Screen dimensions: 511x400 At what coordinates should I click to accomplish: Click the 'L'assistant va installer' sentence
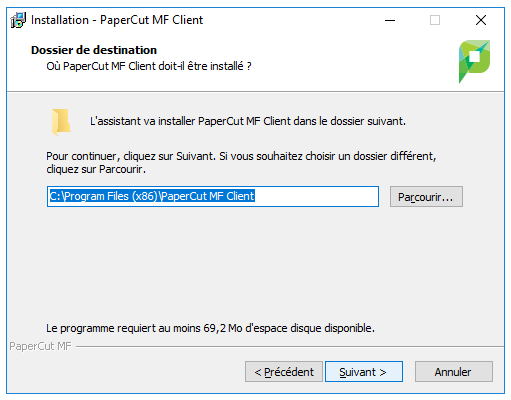(x=248, y=121)
